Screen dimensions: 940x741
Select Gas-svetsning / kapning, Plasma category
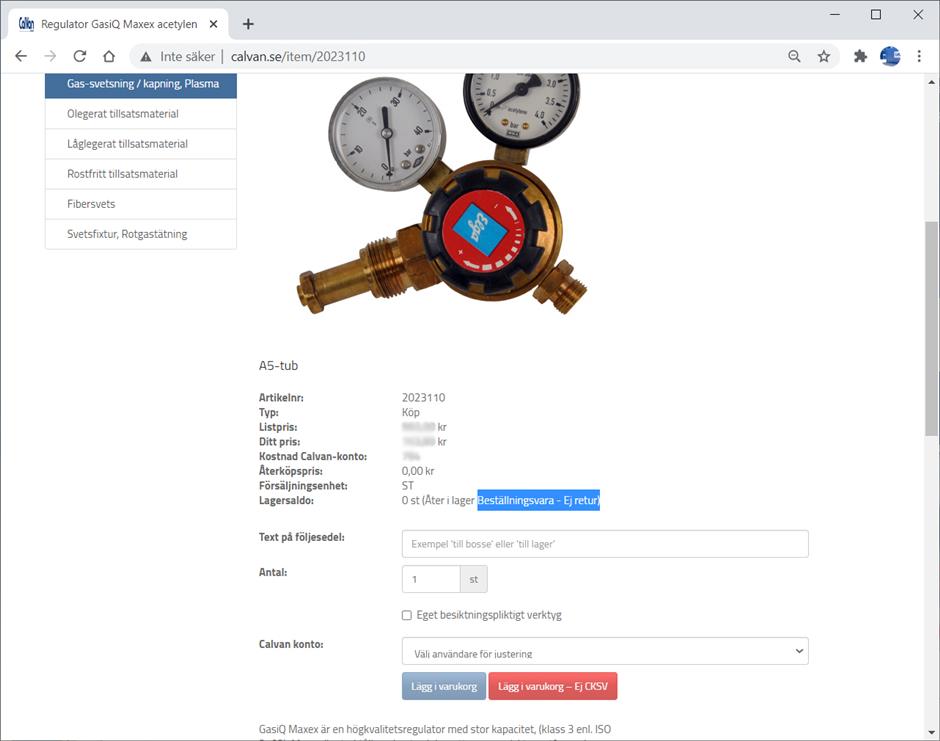141,84
